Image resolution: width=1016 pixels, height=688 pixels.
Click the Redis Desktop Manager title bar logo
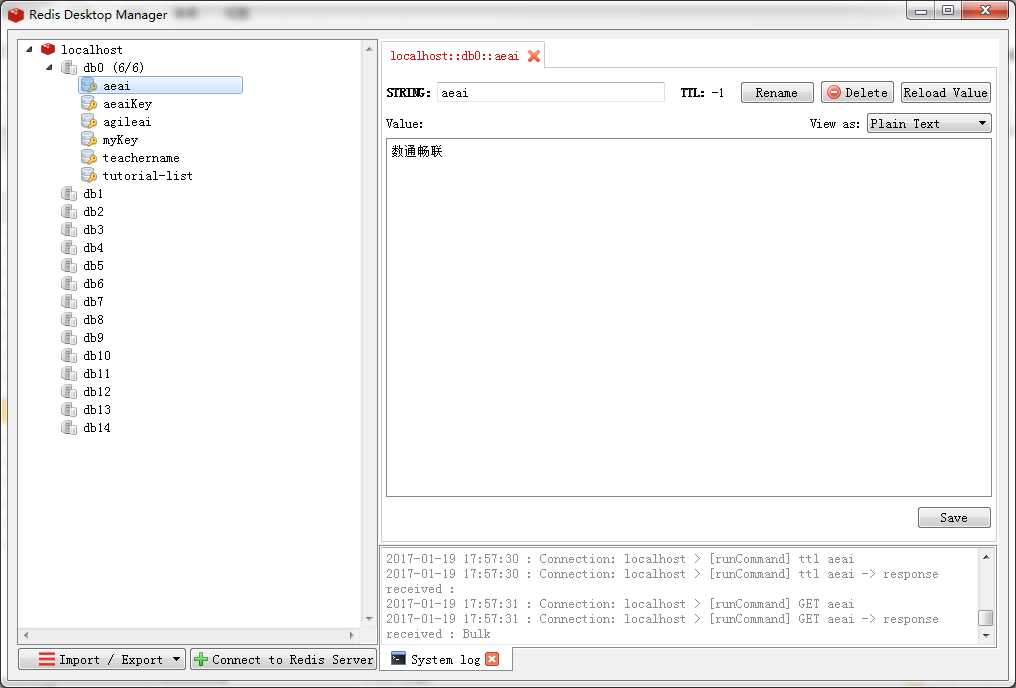16,14
